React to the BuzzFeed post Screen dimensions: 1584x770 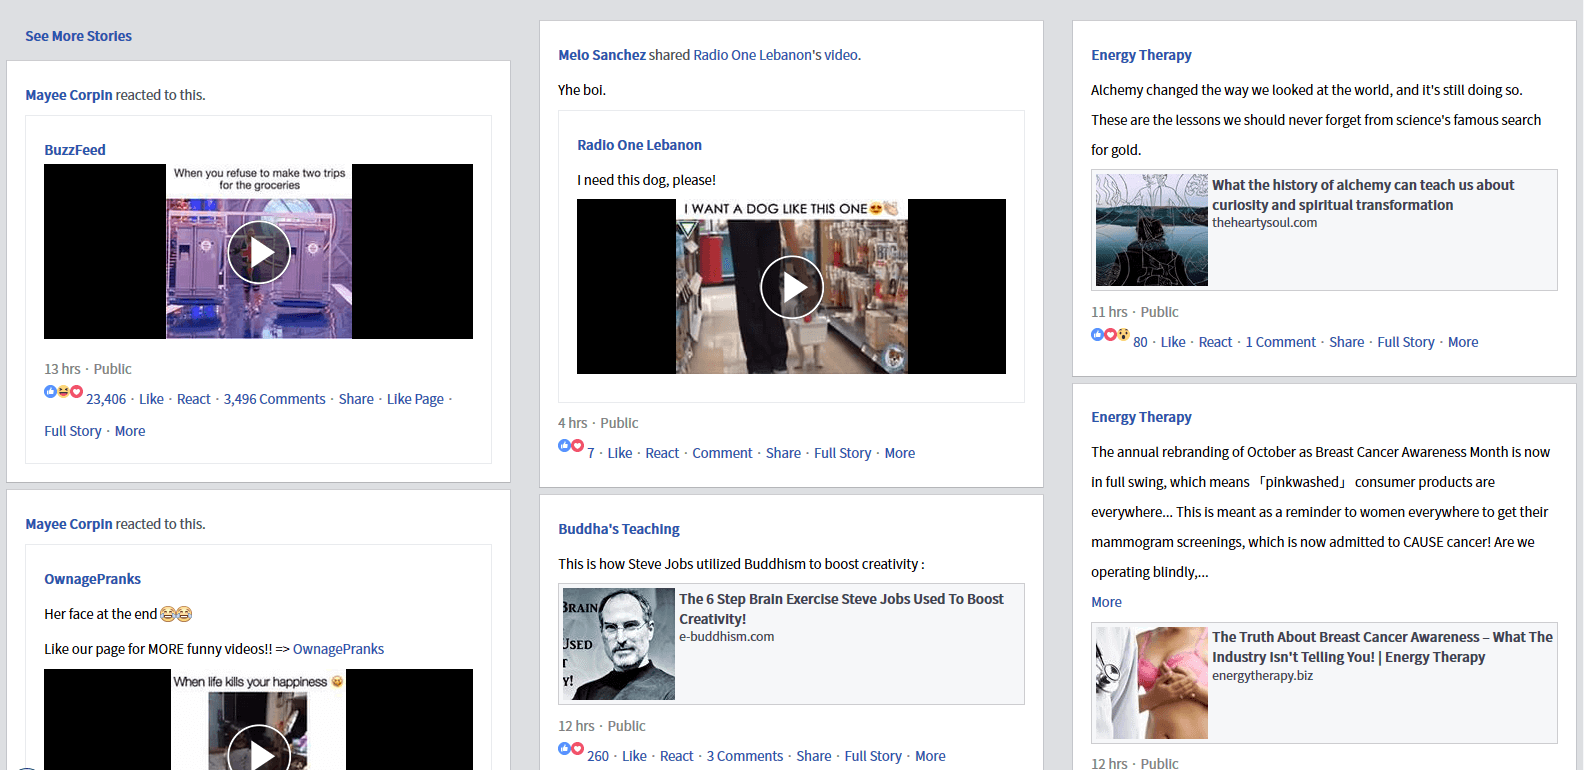(194, 399)
